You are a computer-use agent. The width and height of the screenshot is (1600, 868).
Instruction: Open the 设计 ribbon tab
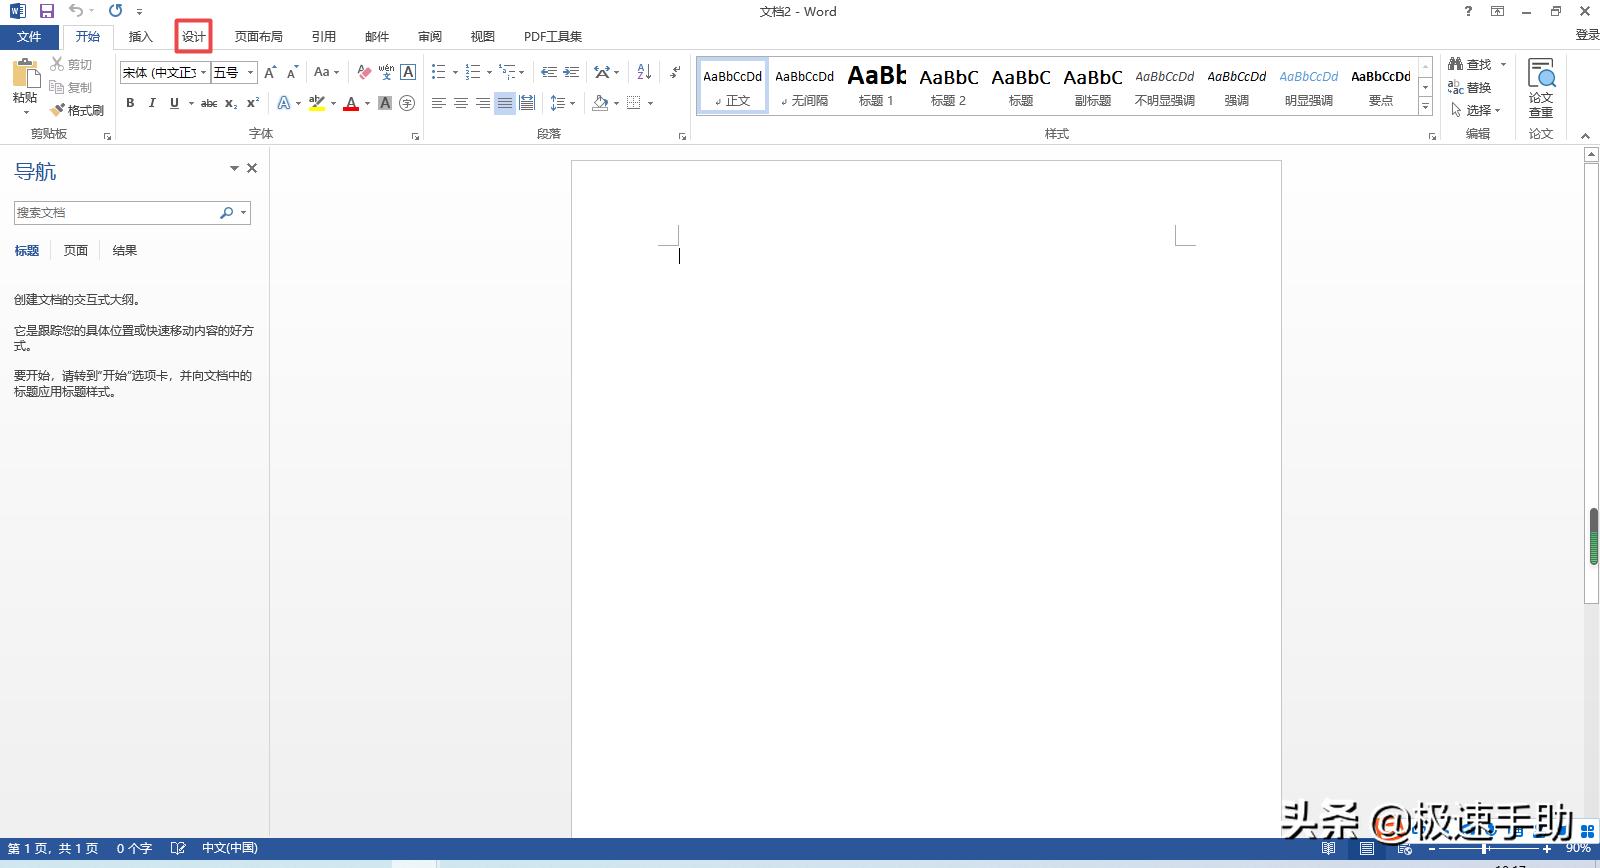coord(193,37)
